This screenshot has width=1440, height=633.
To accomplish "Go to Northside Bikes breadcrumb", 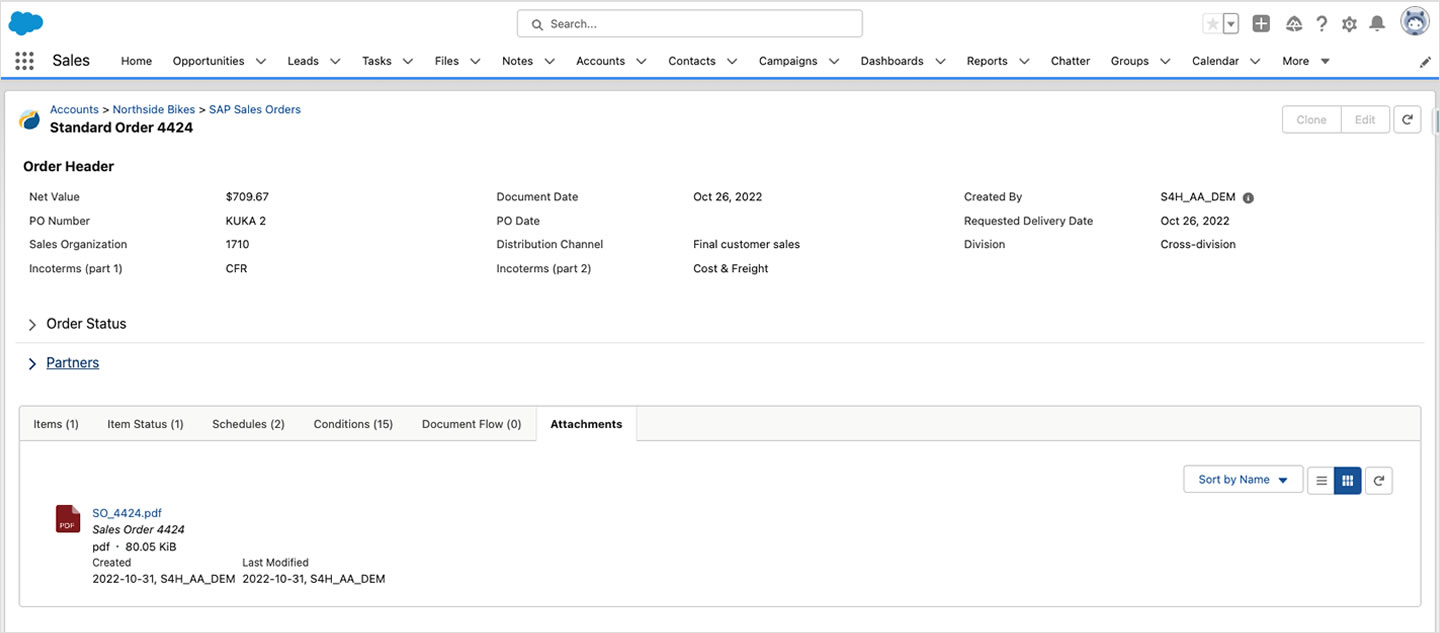I will point(154,109).
